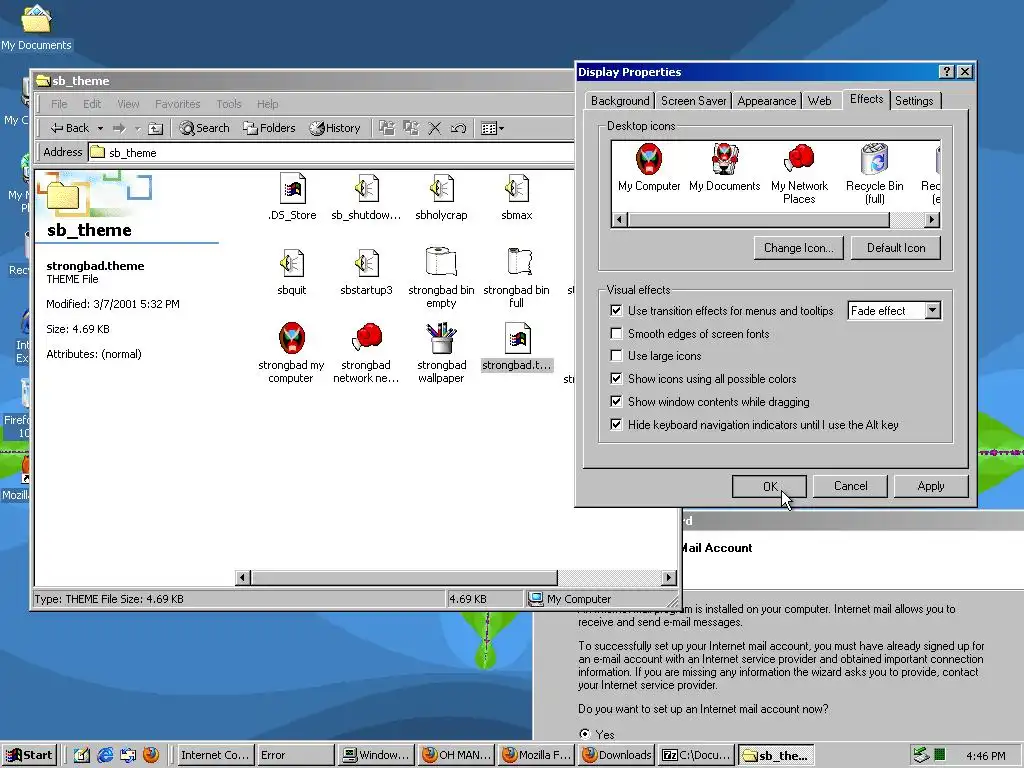
Task: Click the Delete (X) toolbar icon
Action: [x=434, y=128]
